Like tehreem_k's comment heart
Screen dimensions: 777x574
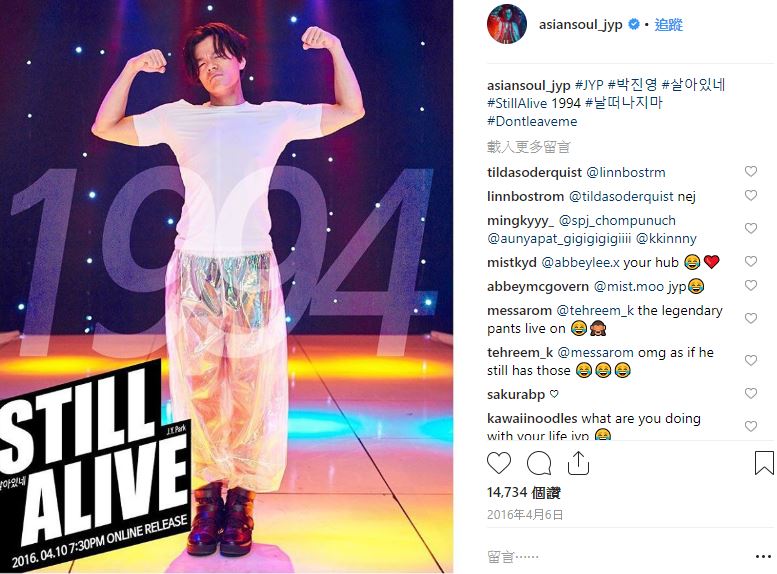[x=751, y=360]
